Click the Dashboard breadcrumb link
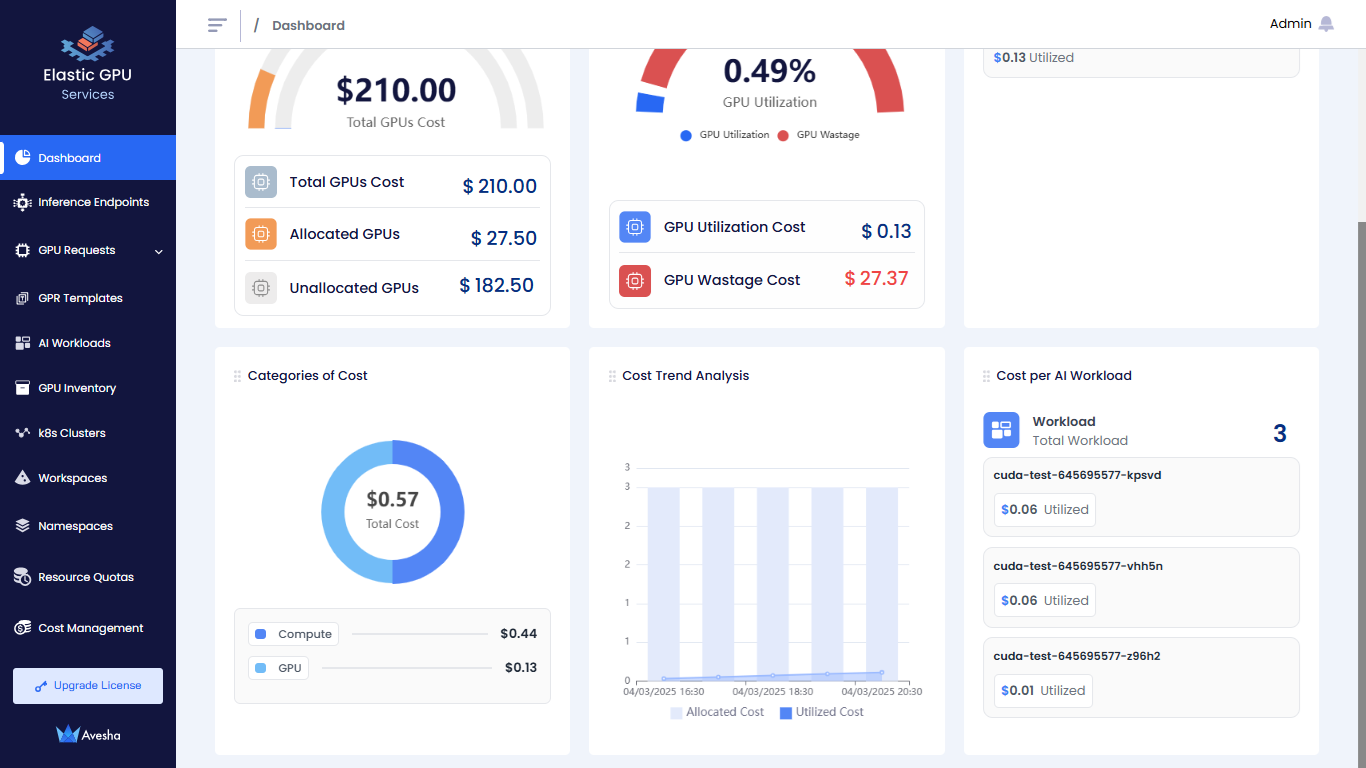1366x768 pixels. point(308,25)
